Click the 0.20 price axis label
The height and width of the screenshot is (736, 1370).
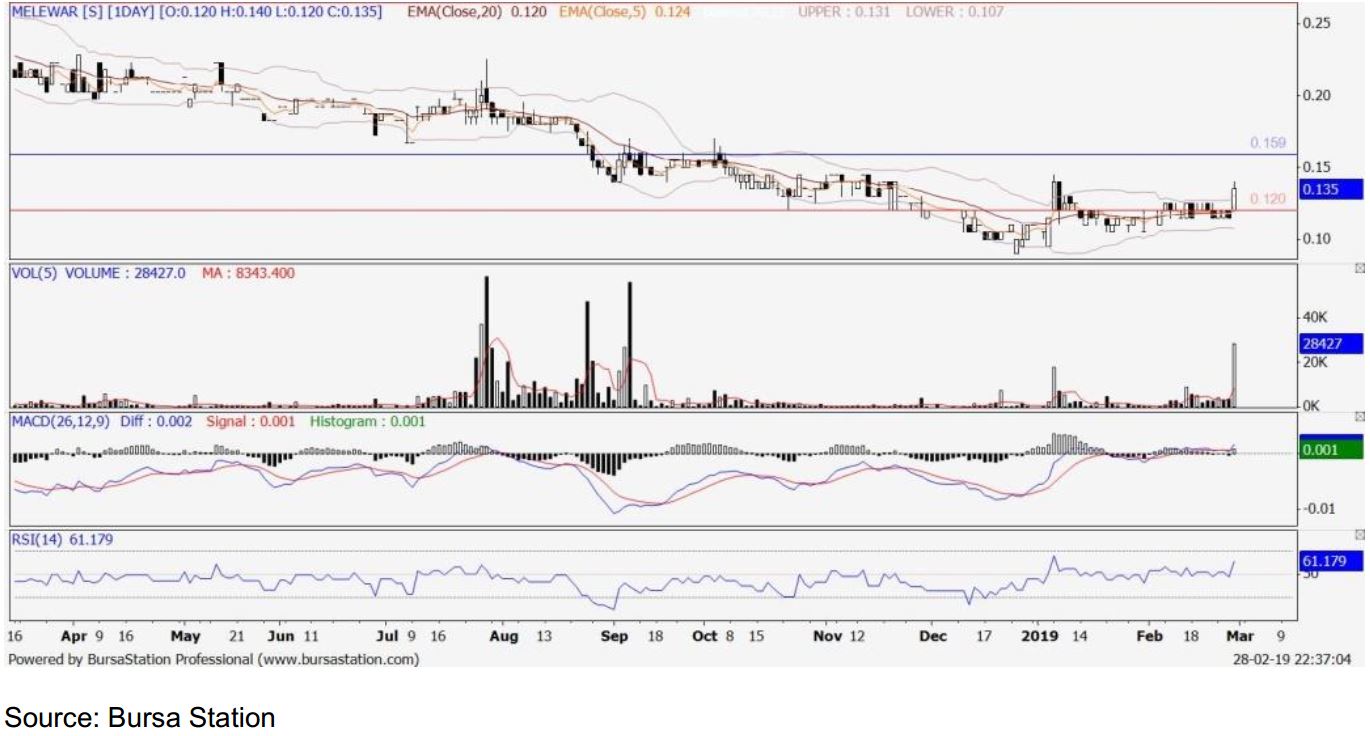[1317, 95]
